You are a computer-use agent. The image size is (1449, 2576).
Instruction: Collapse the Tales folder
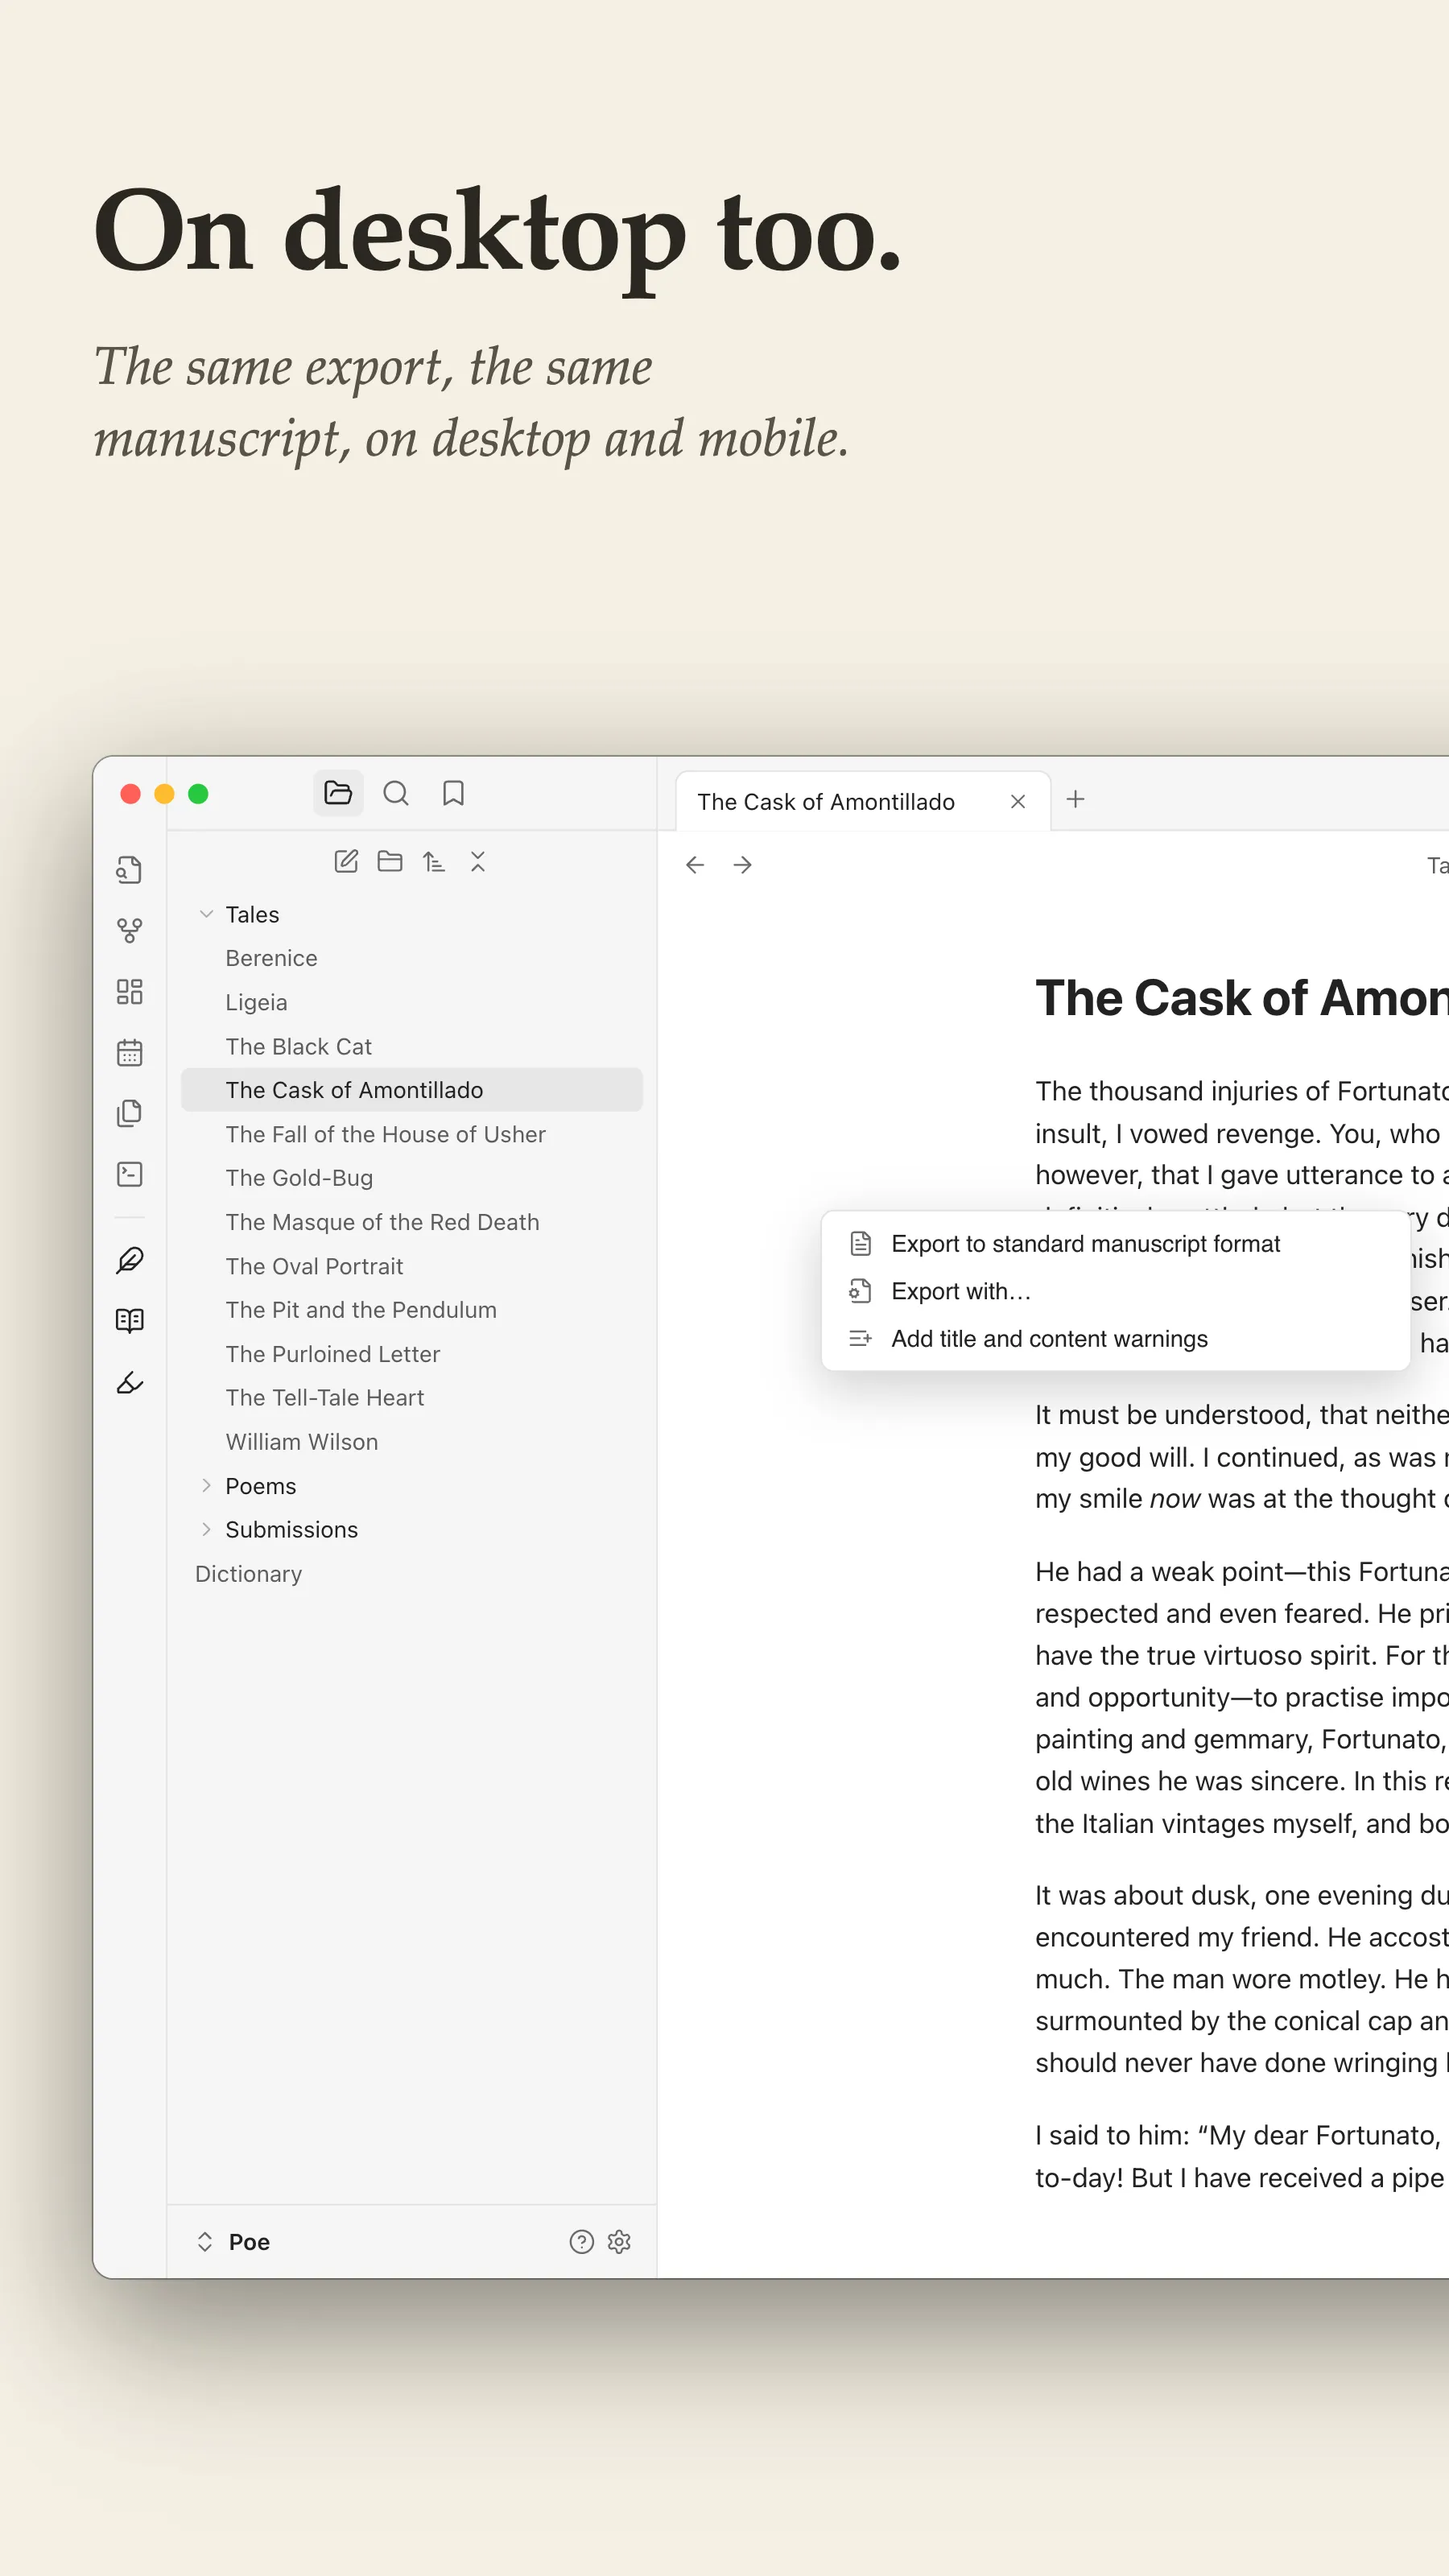(x=206, y=914)
